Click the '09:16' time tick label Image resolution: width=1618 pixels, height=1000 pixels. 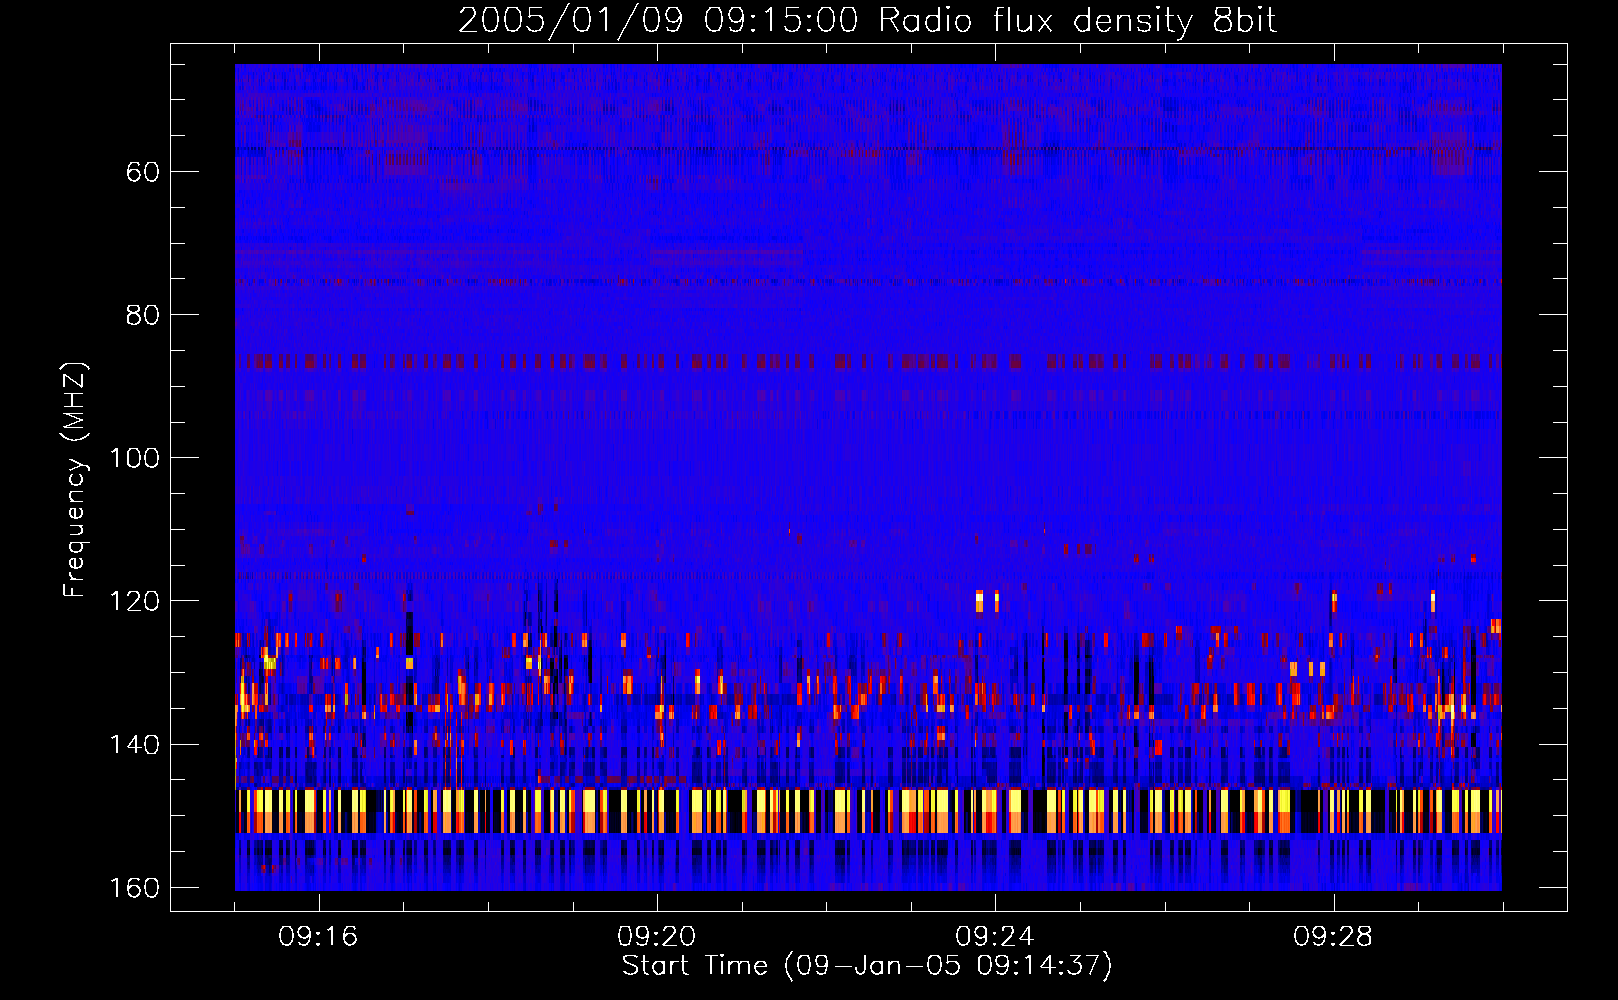tap(318, 937)
